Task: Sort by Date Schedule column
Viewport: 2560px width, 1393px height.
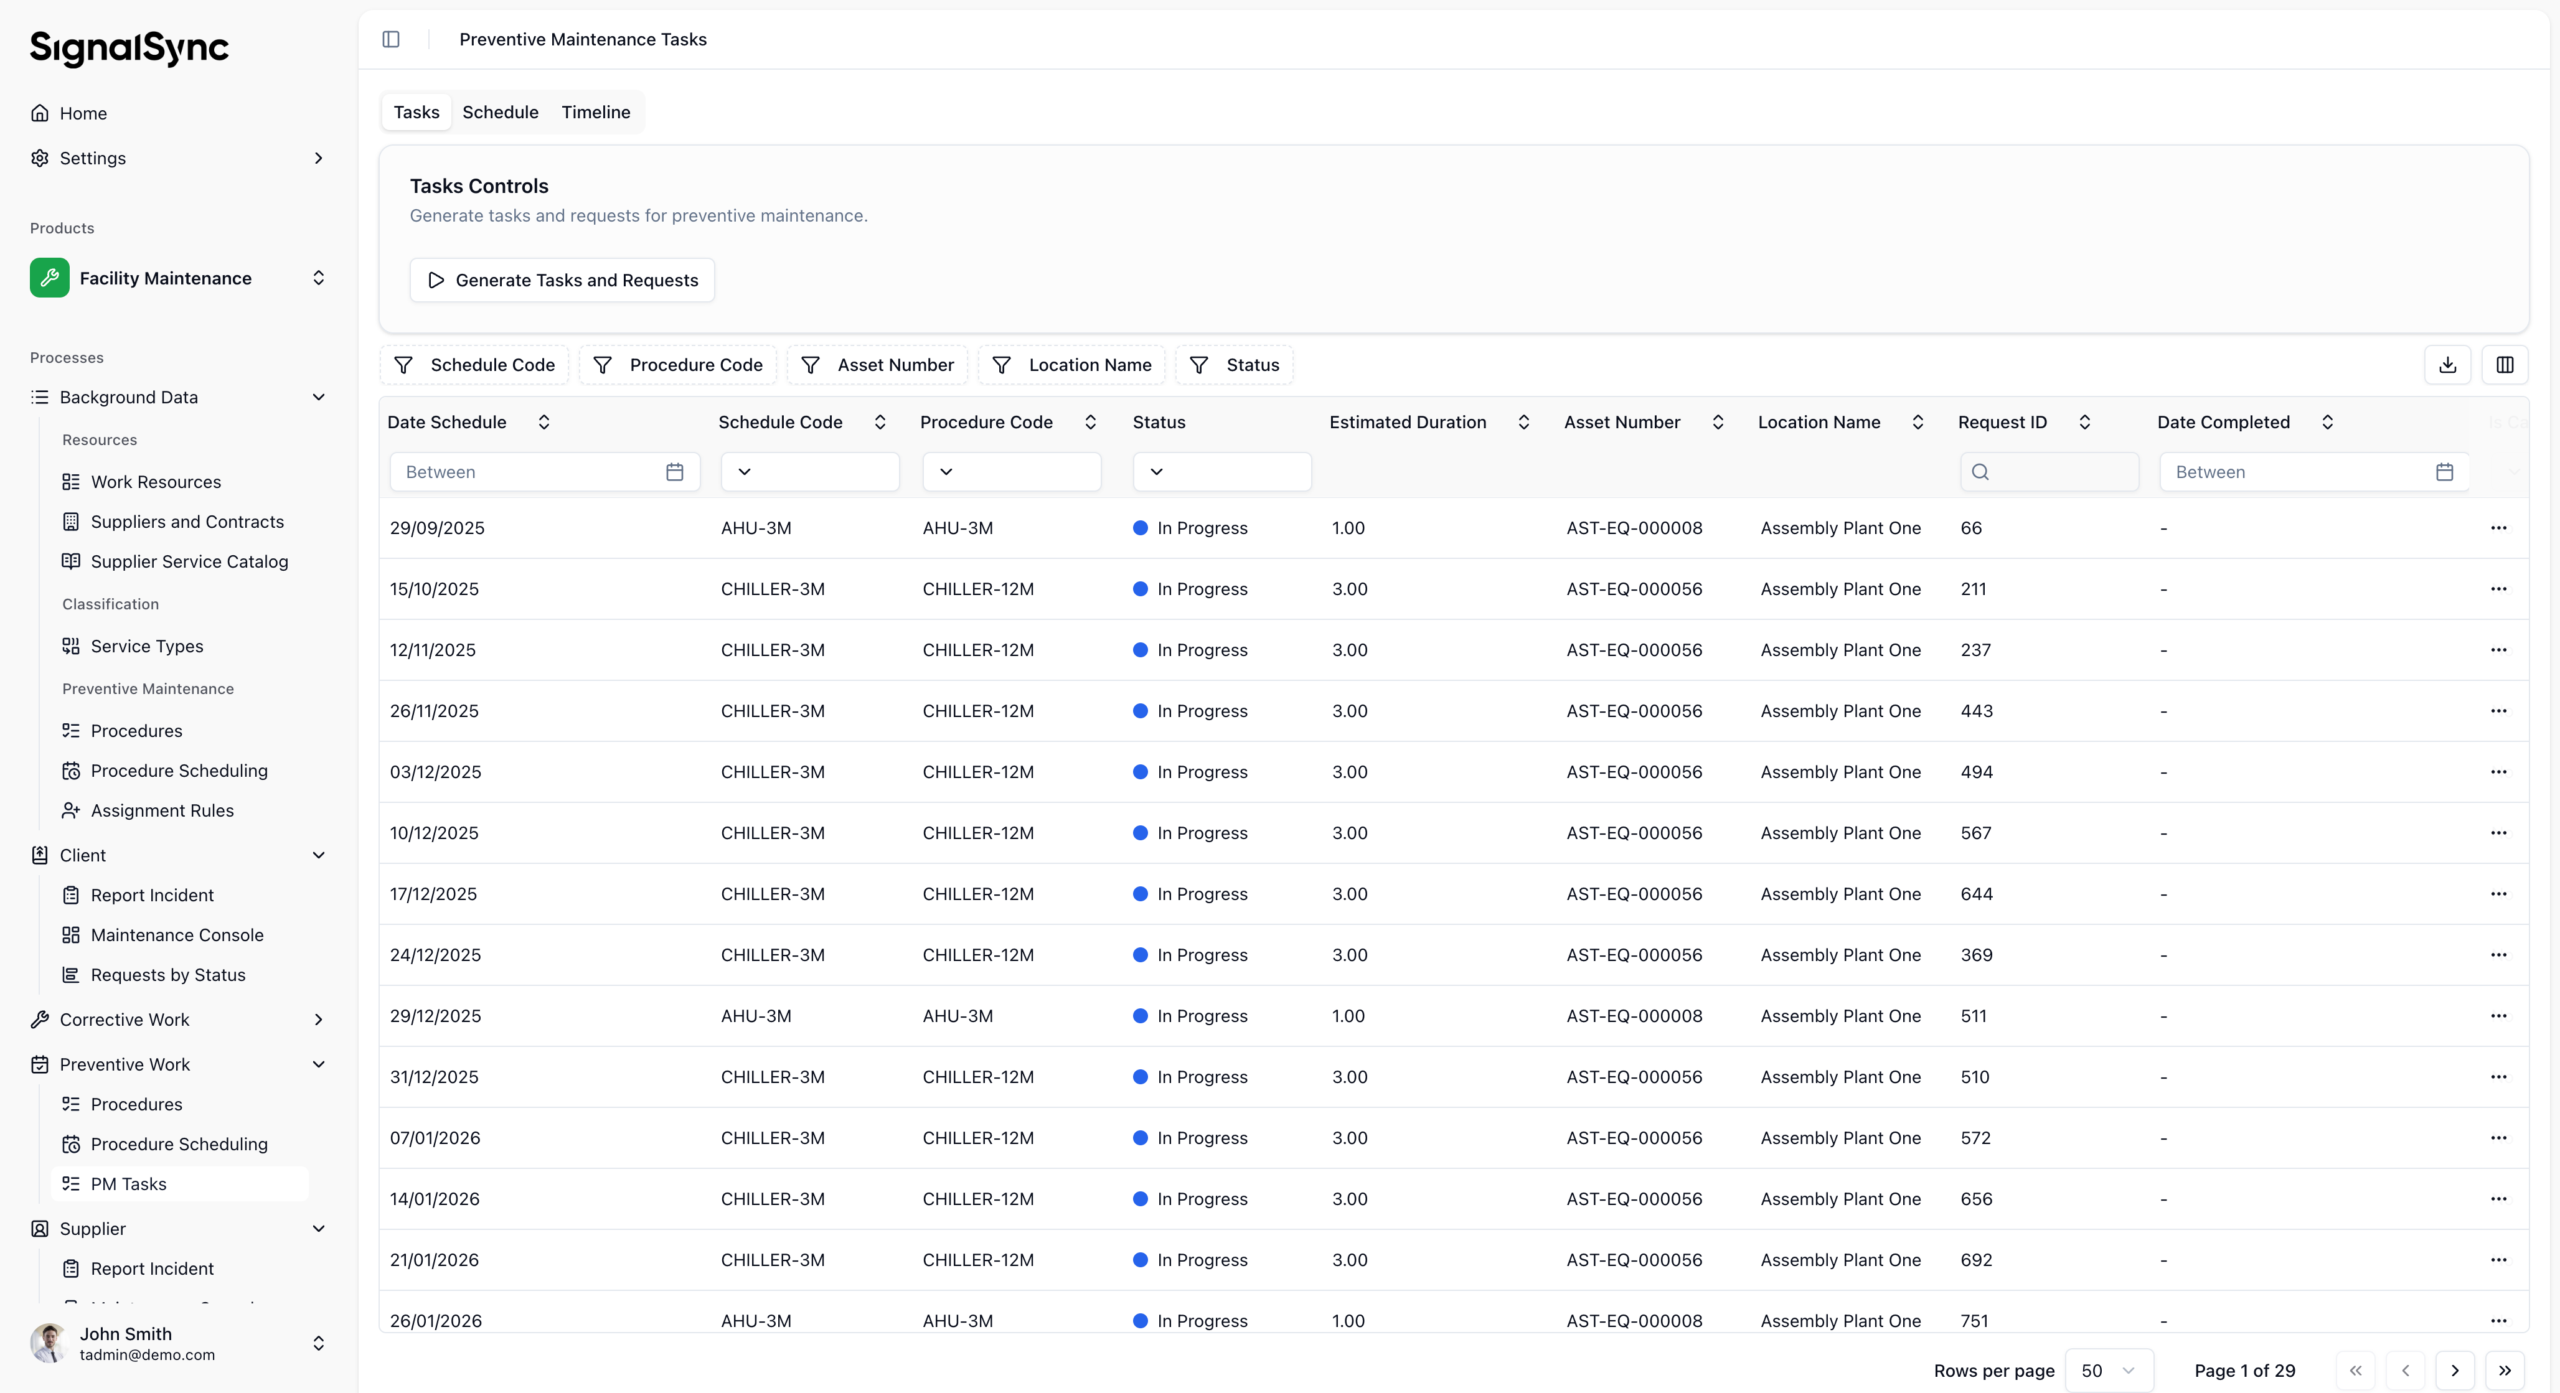Action: [543, 422]
